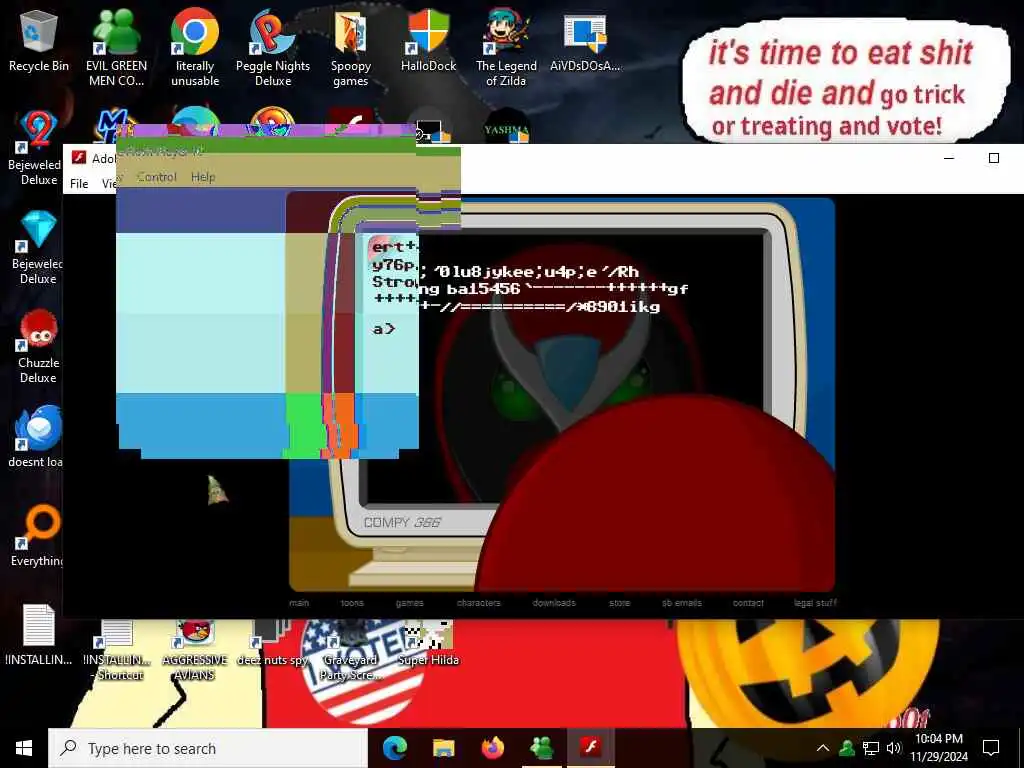1024x768 pixels.
Task: Launch The Legend of Zilda
Action: click(506, 49)
